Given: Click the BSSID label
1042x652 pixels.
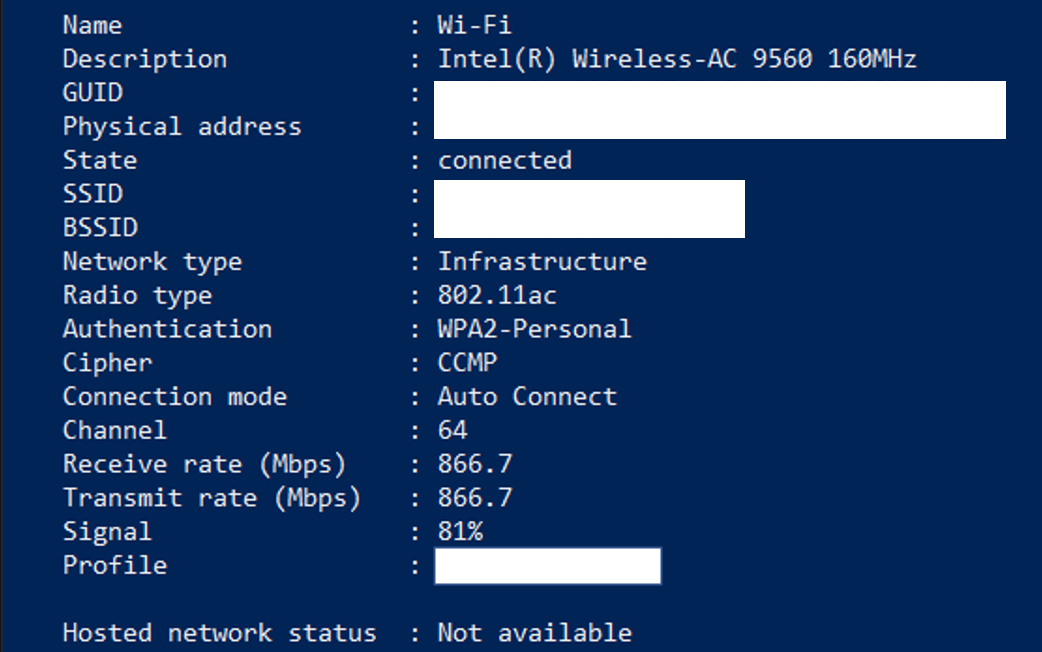Looking at the screenshot, I should (100, 227).
